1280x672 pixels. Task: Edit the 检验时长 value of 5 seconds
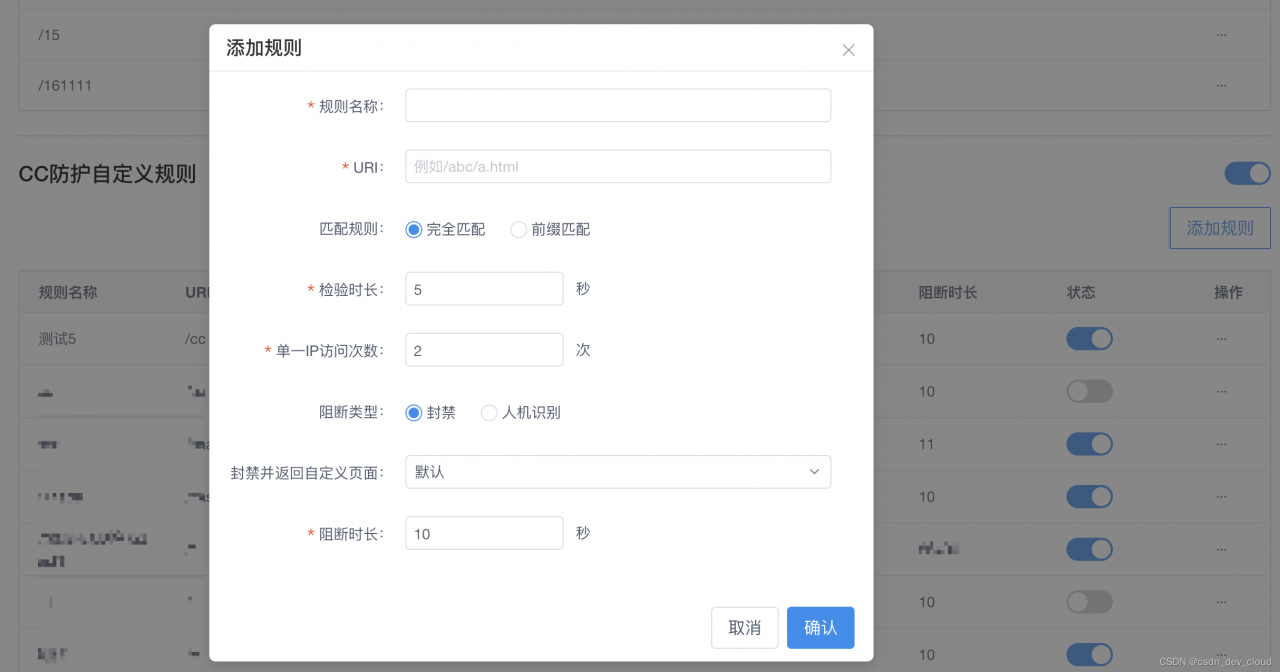tap(483, 288)
